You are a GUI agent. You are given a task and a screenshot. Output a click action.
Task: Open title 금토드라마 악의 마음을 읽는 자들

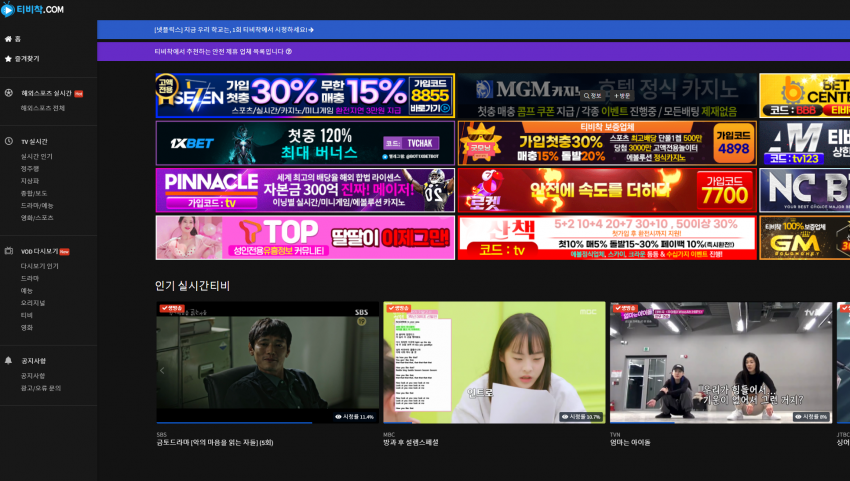tap(215, 442)
